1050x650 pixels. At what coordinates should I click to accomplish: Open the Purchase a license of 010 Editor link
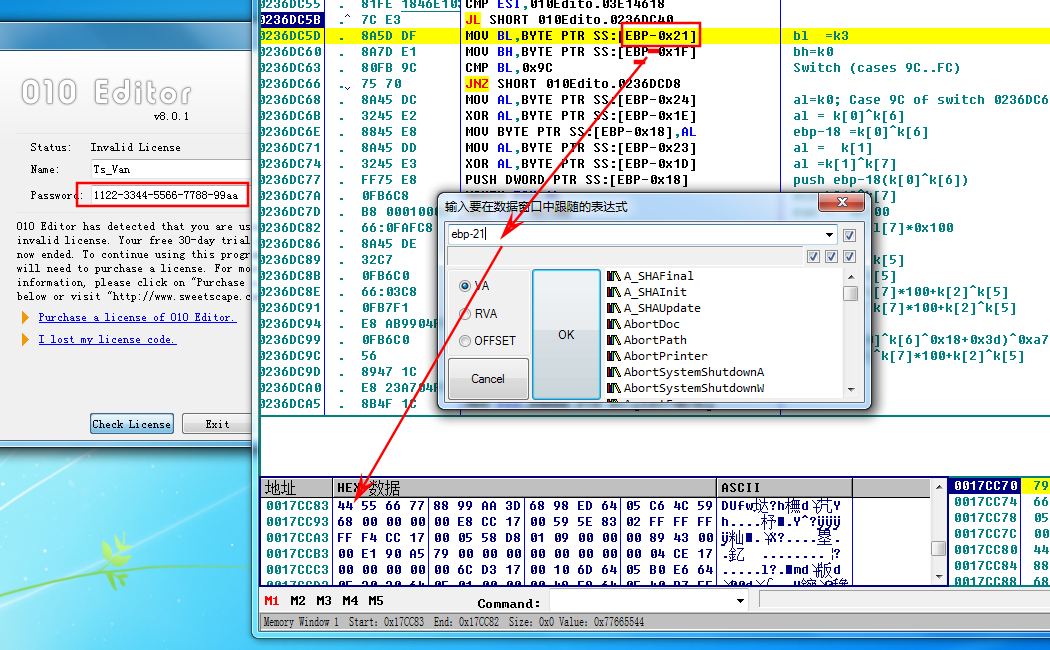click(137, 317)
